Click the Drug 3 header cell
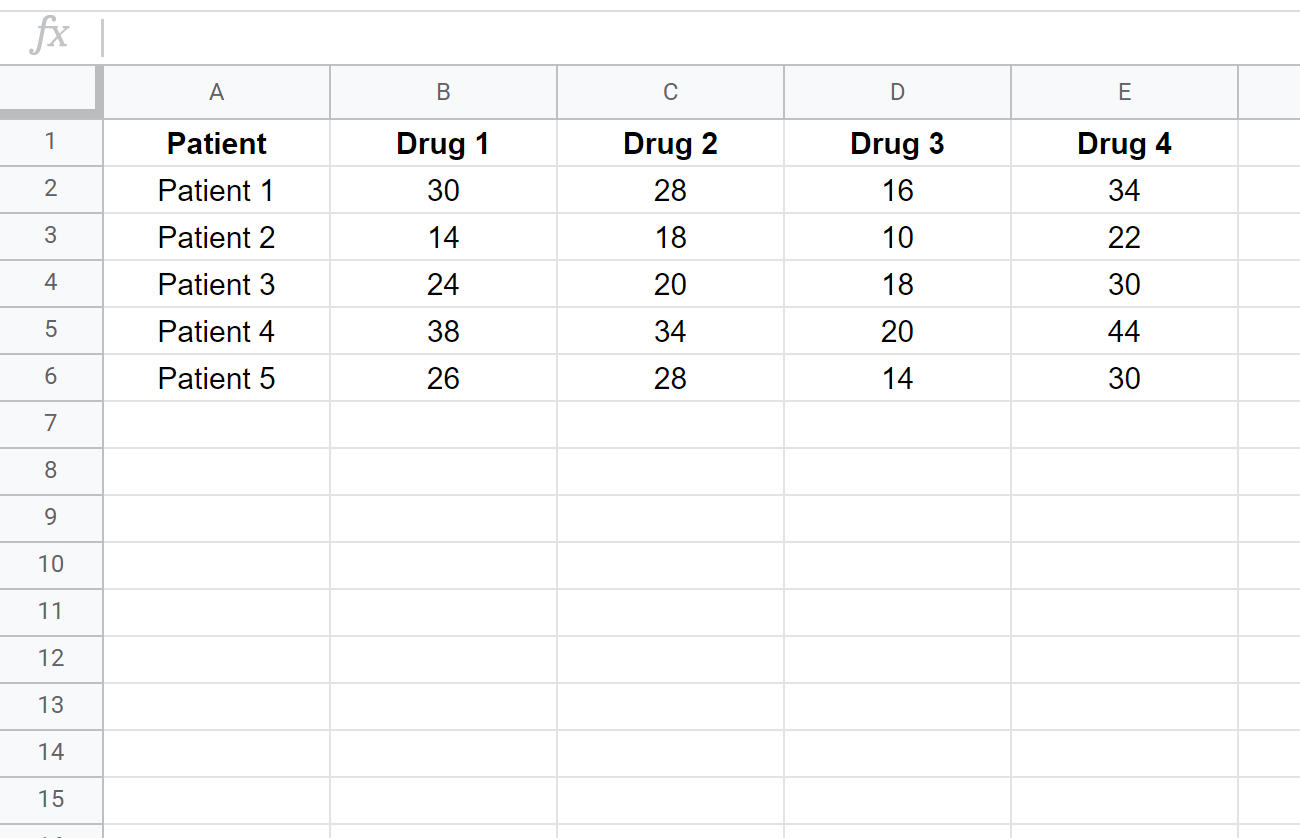The width and height of the screenshot is (1300, 838). (898, 143)
